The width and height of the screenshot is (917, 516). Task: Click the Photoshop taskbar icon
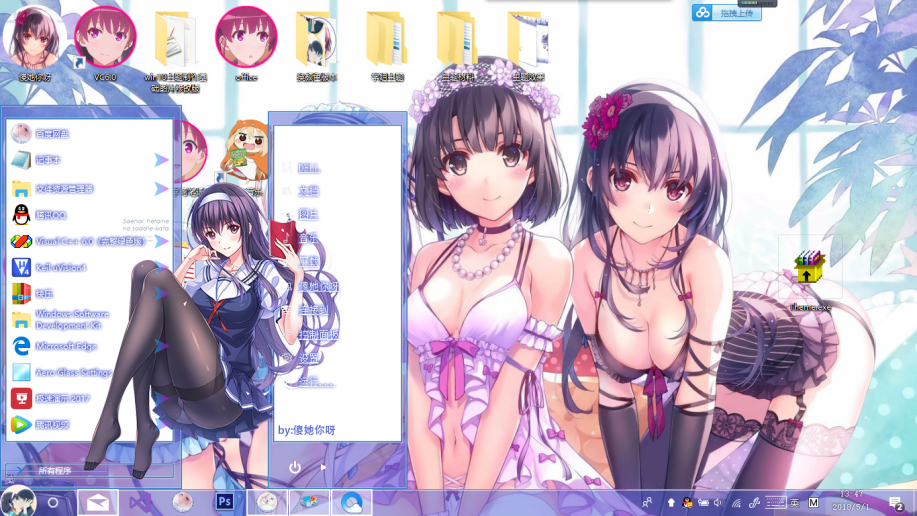click(x=225, y=502)
